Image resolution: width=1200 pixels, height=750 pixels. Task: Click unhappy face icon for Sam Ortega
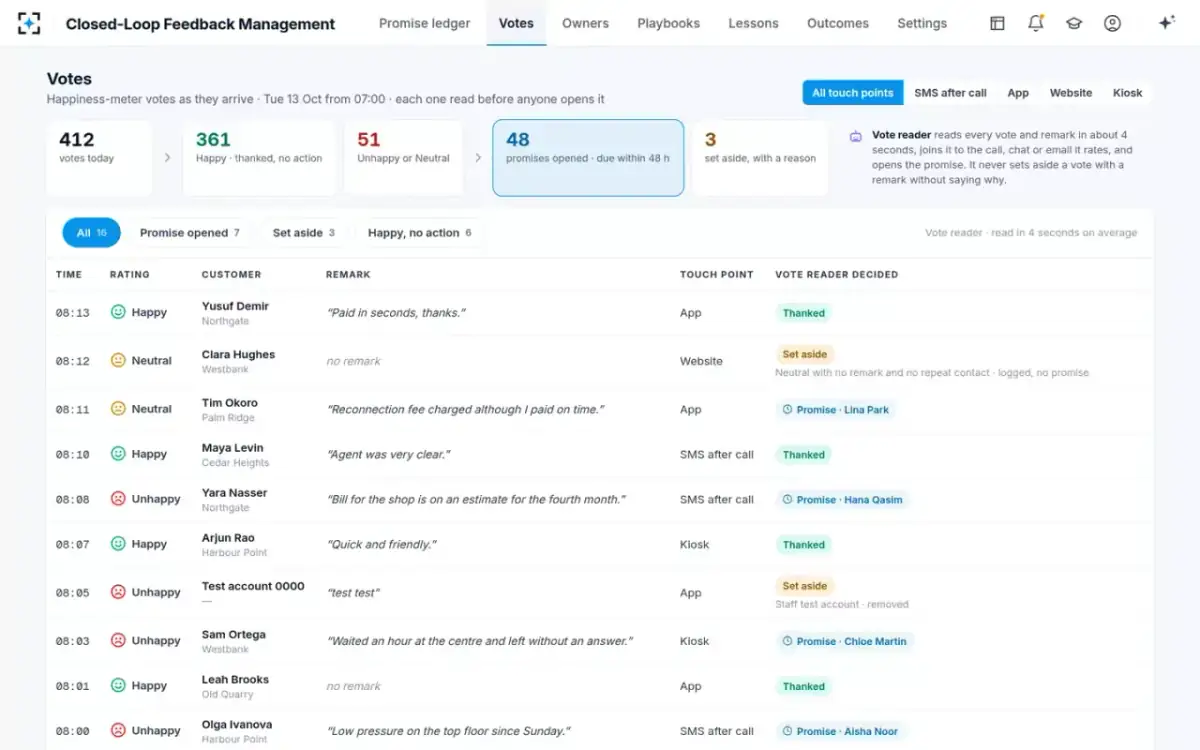(118, 640)
